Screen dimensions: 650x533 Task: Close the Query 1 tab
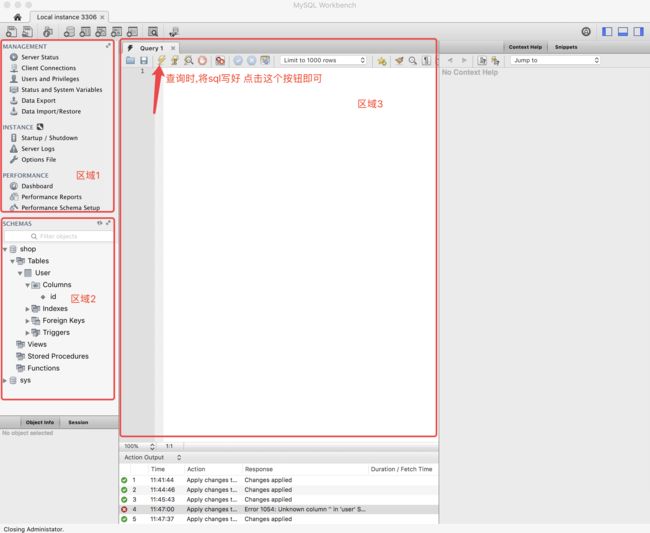coord(173,48)
